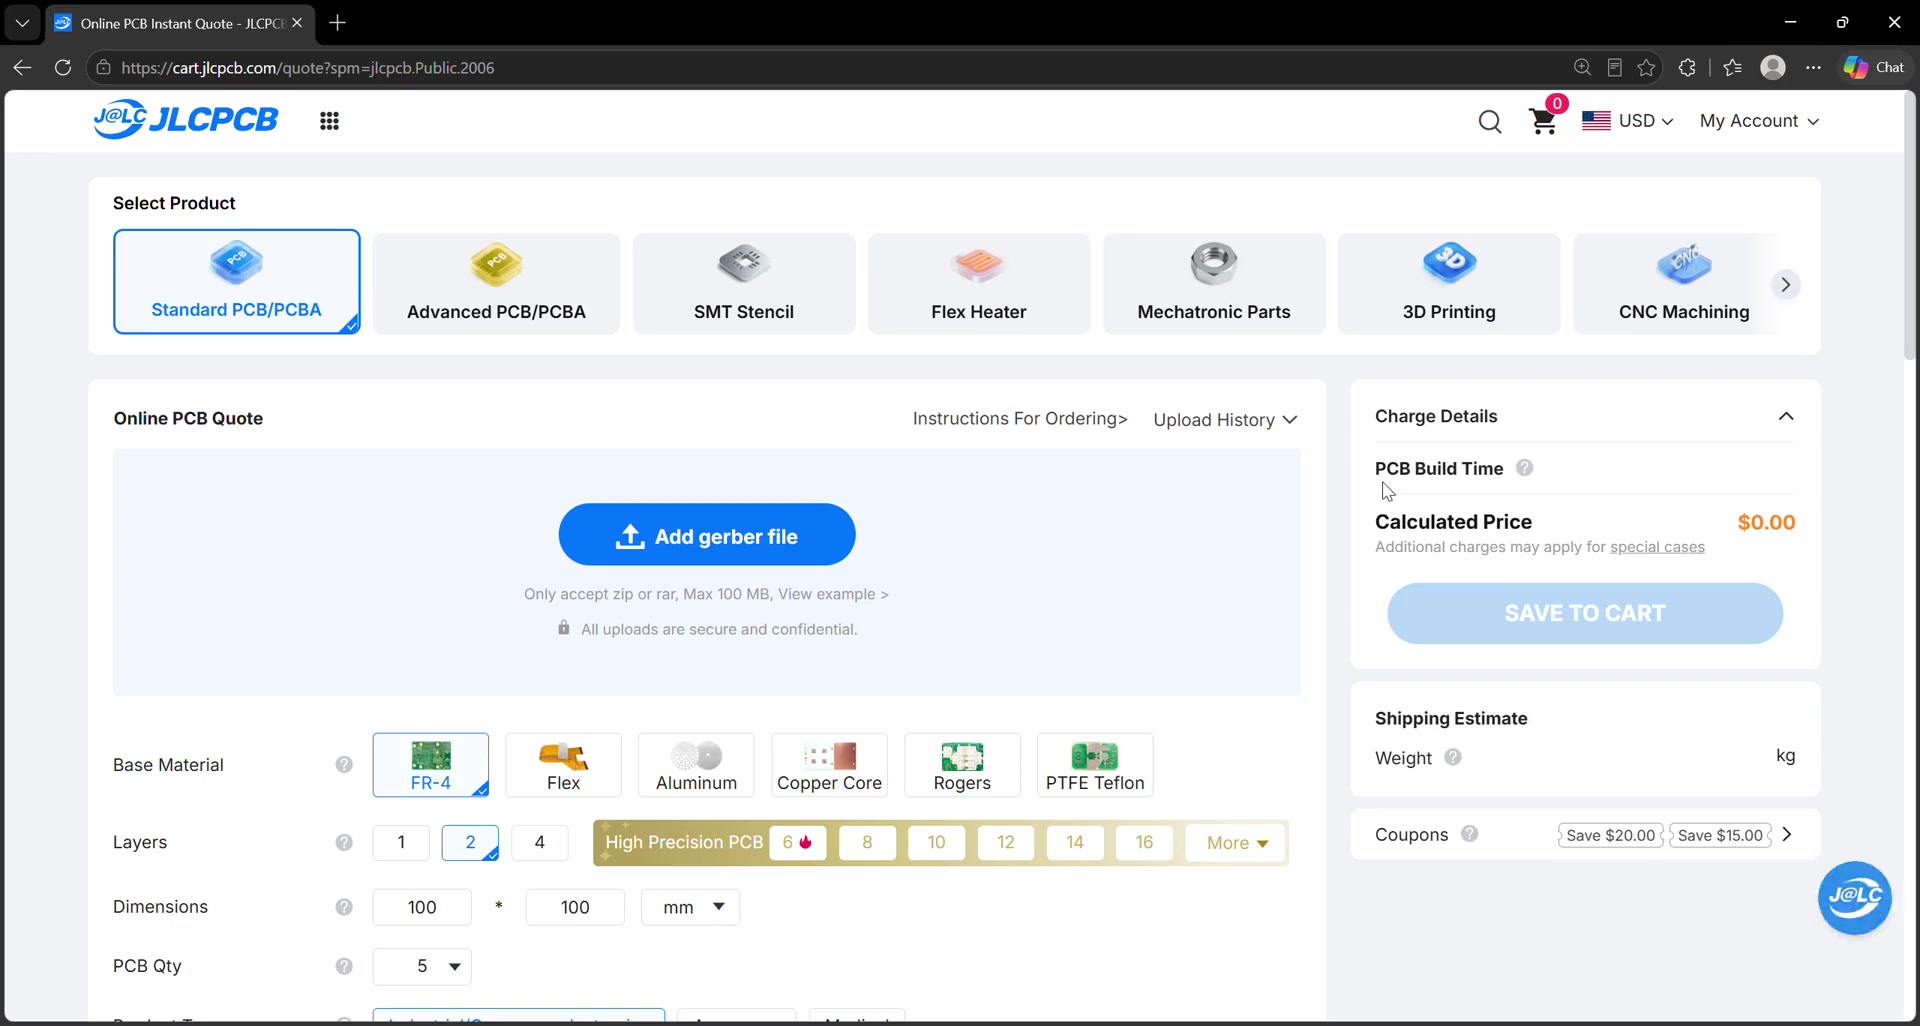
Task: Select the CNC Machining product
Action: [x=1684, y=284]
